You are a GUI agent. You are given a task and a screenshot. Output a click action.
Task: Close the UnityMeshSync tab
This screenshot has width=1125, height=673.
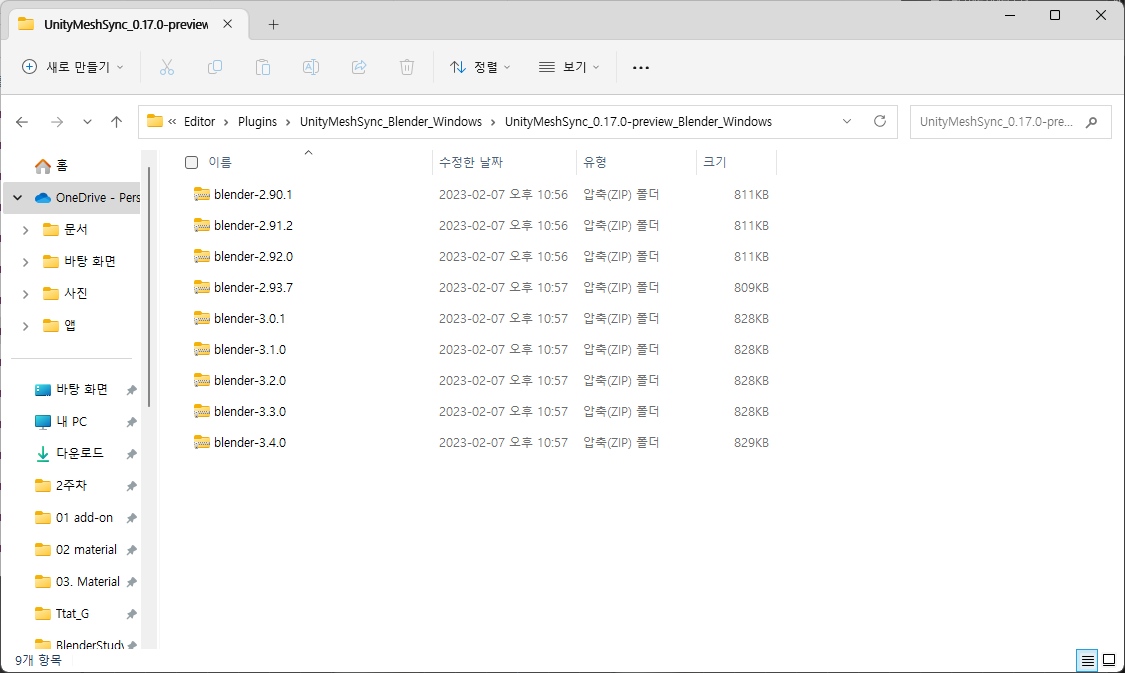[227, 24]
